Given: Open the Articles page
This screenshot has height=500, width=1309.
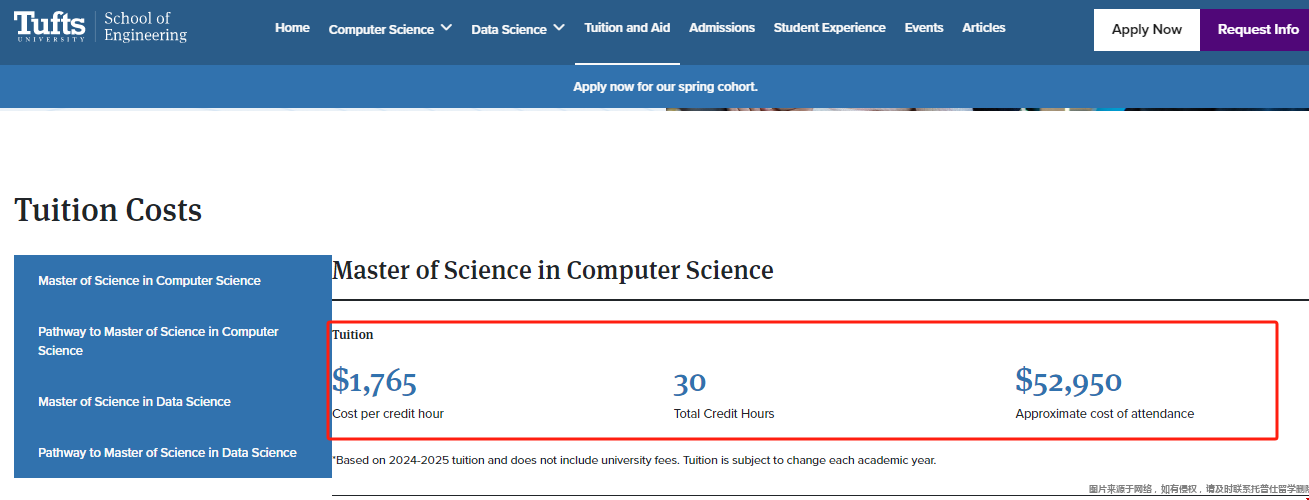Looking at the screenshot, I should [984, 28].
